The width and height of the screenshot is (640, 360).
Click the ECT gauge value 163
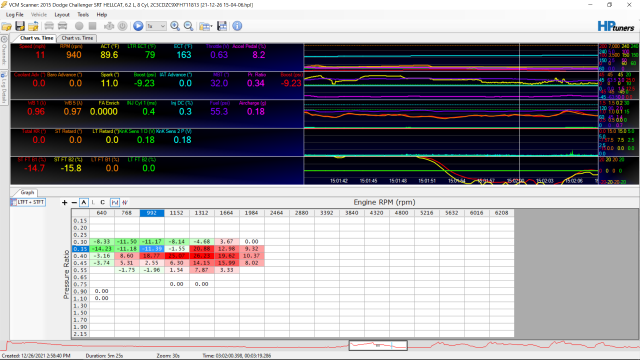coord(184,55)
